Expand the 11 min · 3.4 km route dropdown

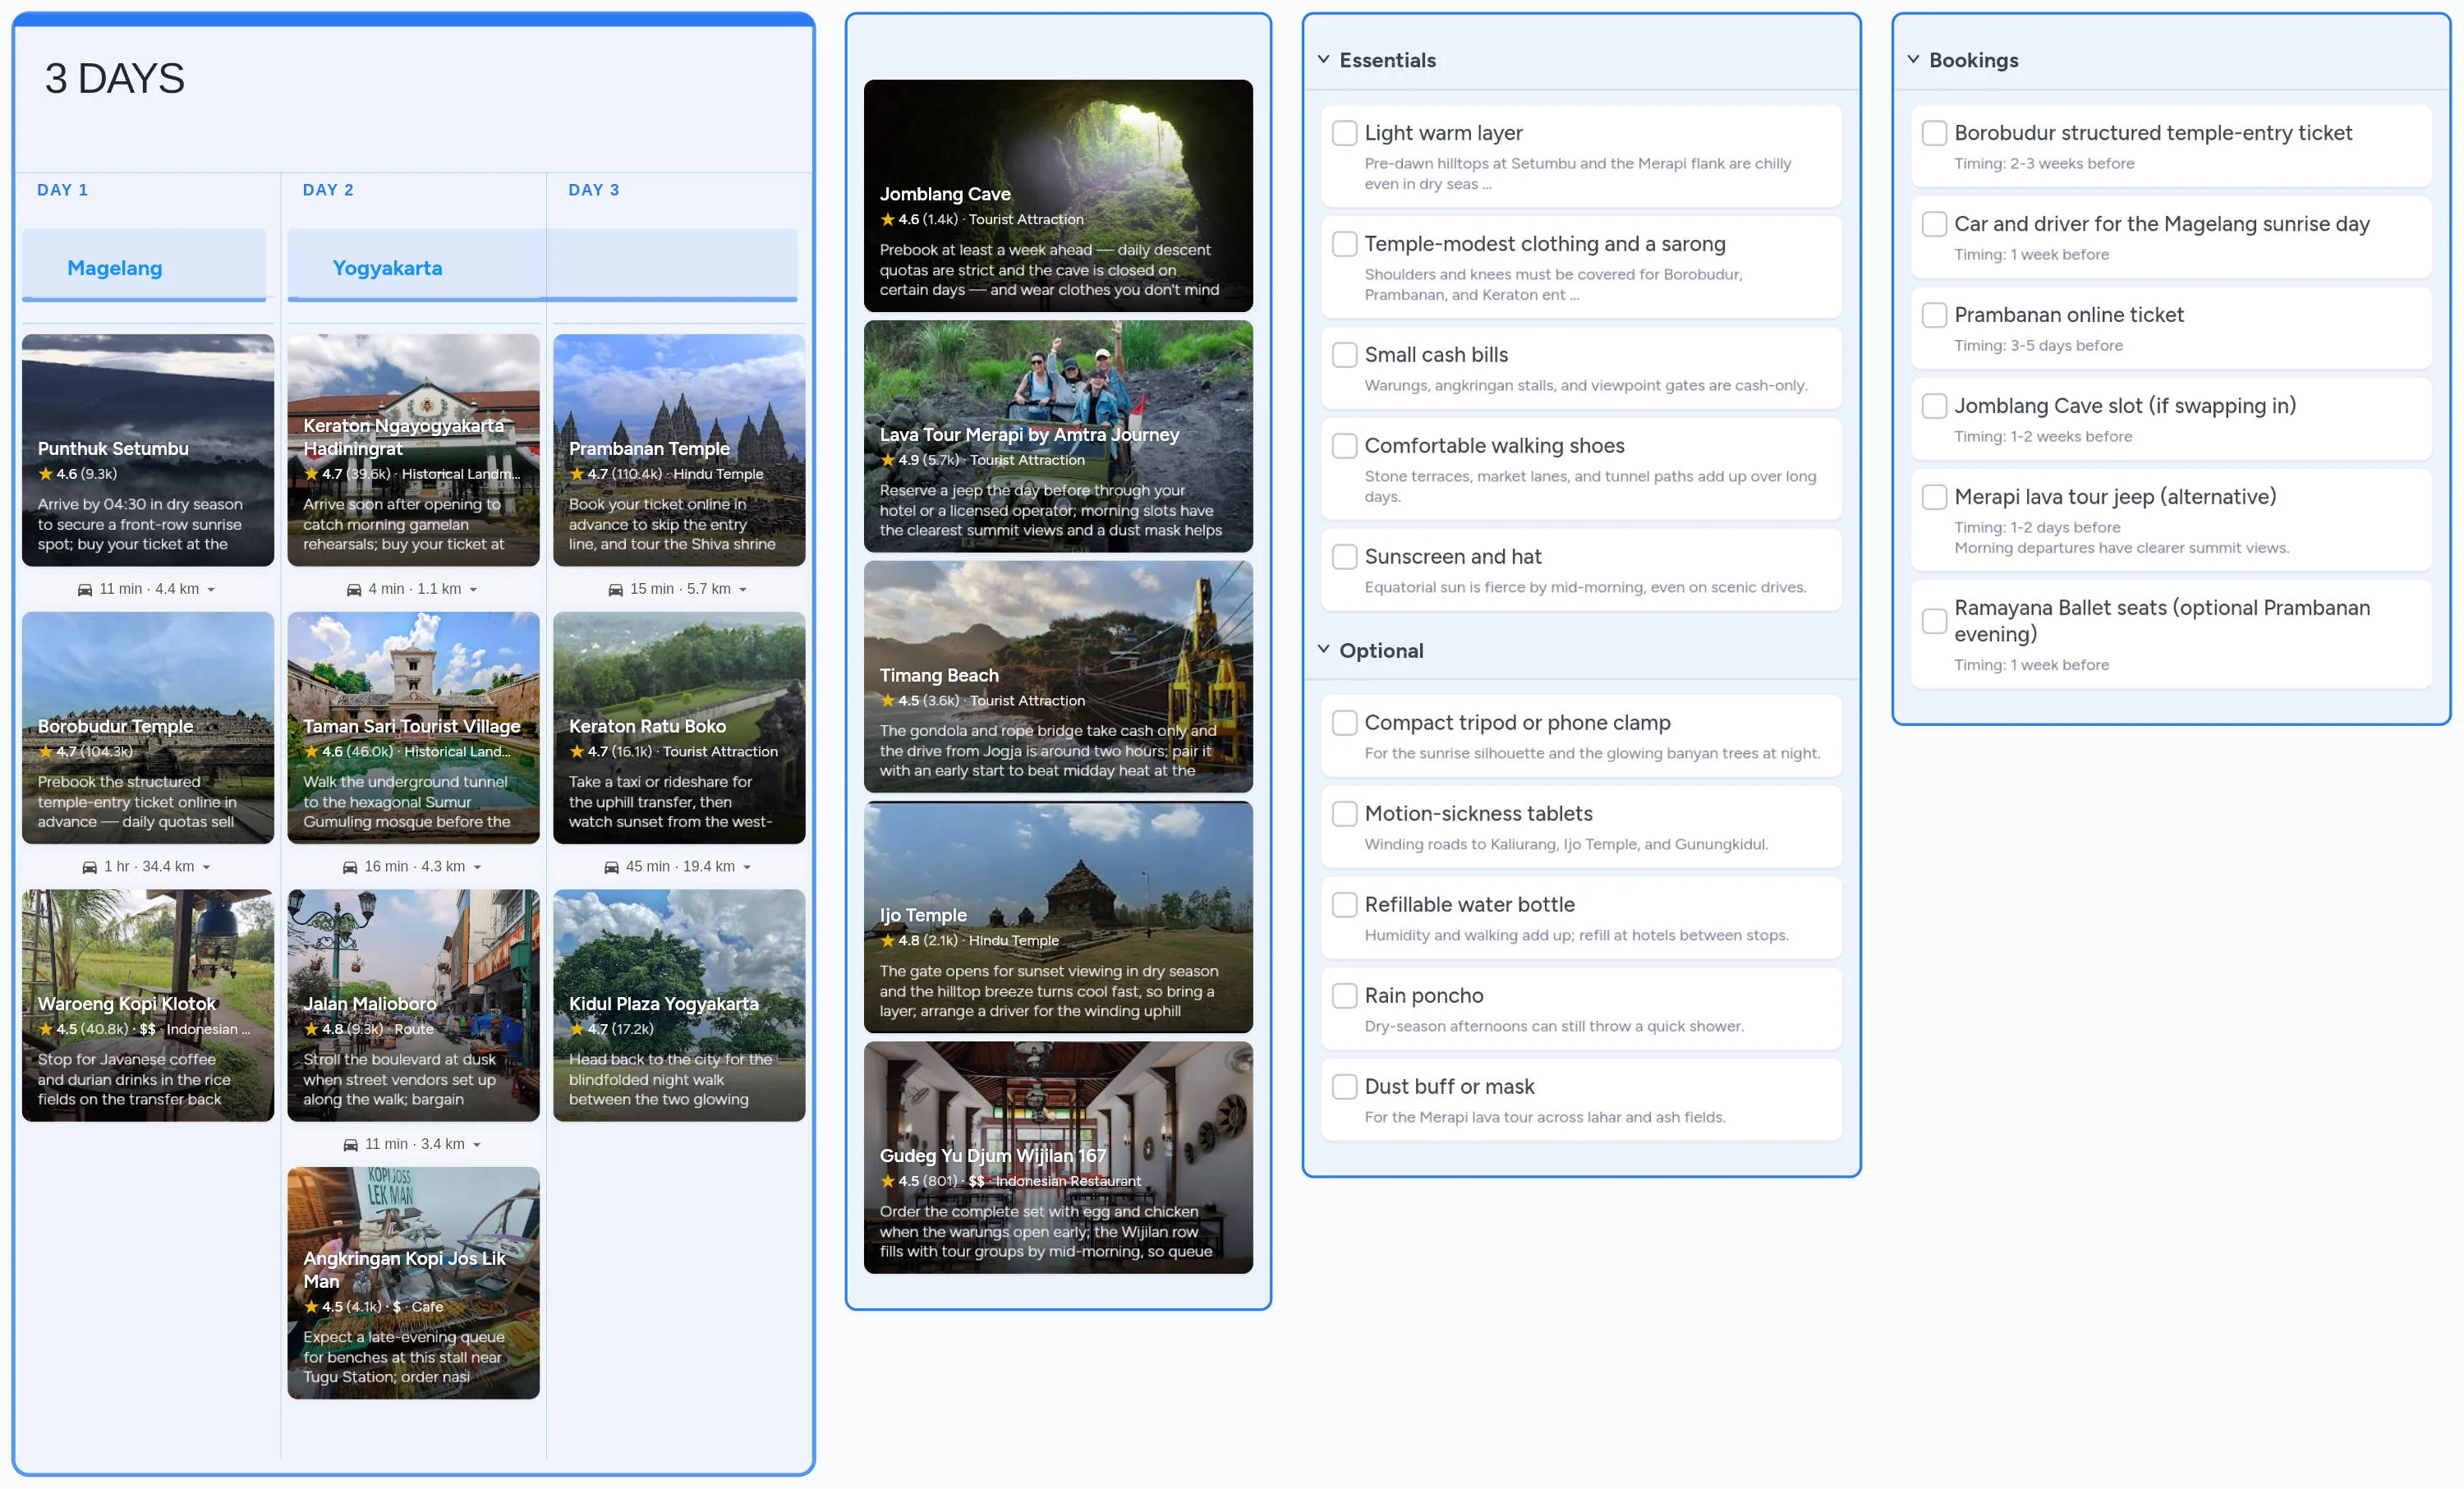tap(476, 1145)
